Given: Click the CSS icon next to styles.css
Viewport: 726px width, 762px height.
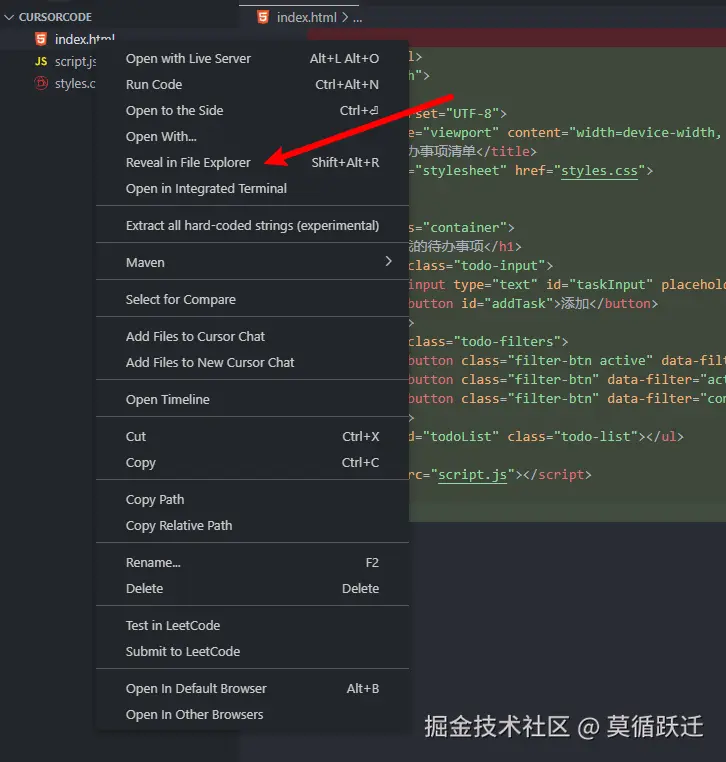Looking at the screenshot, I should pos(41,83).
